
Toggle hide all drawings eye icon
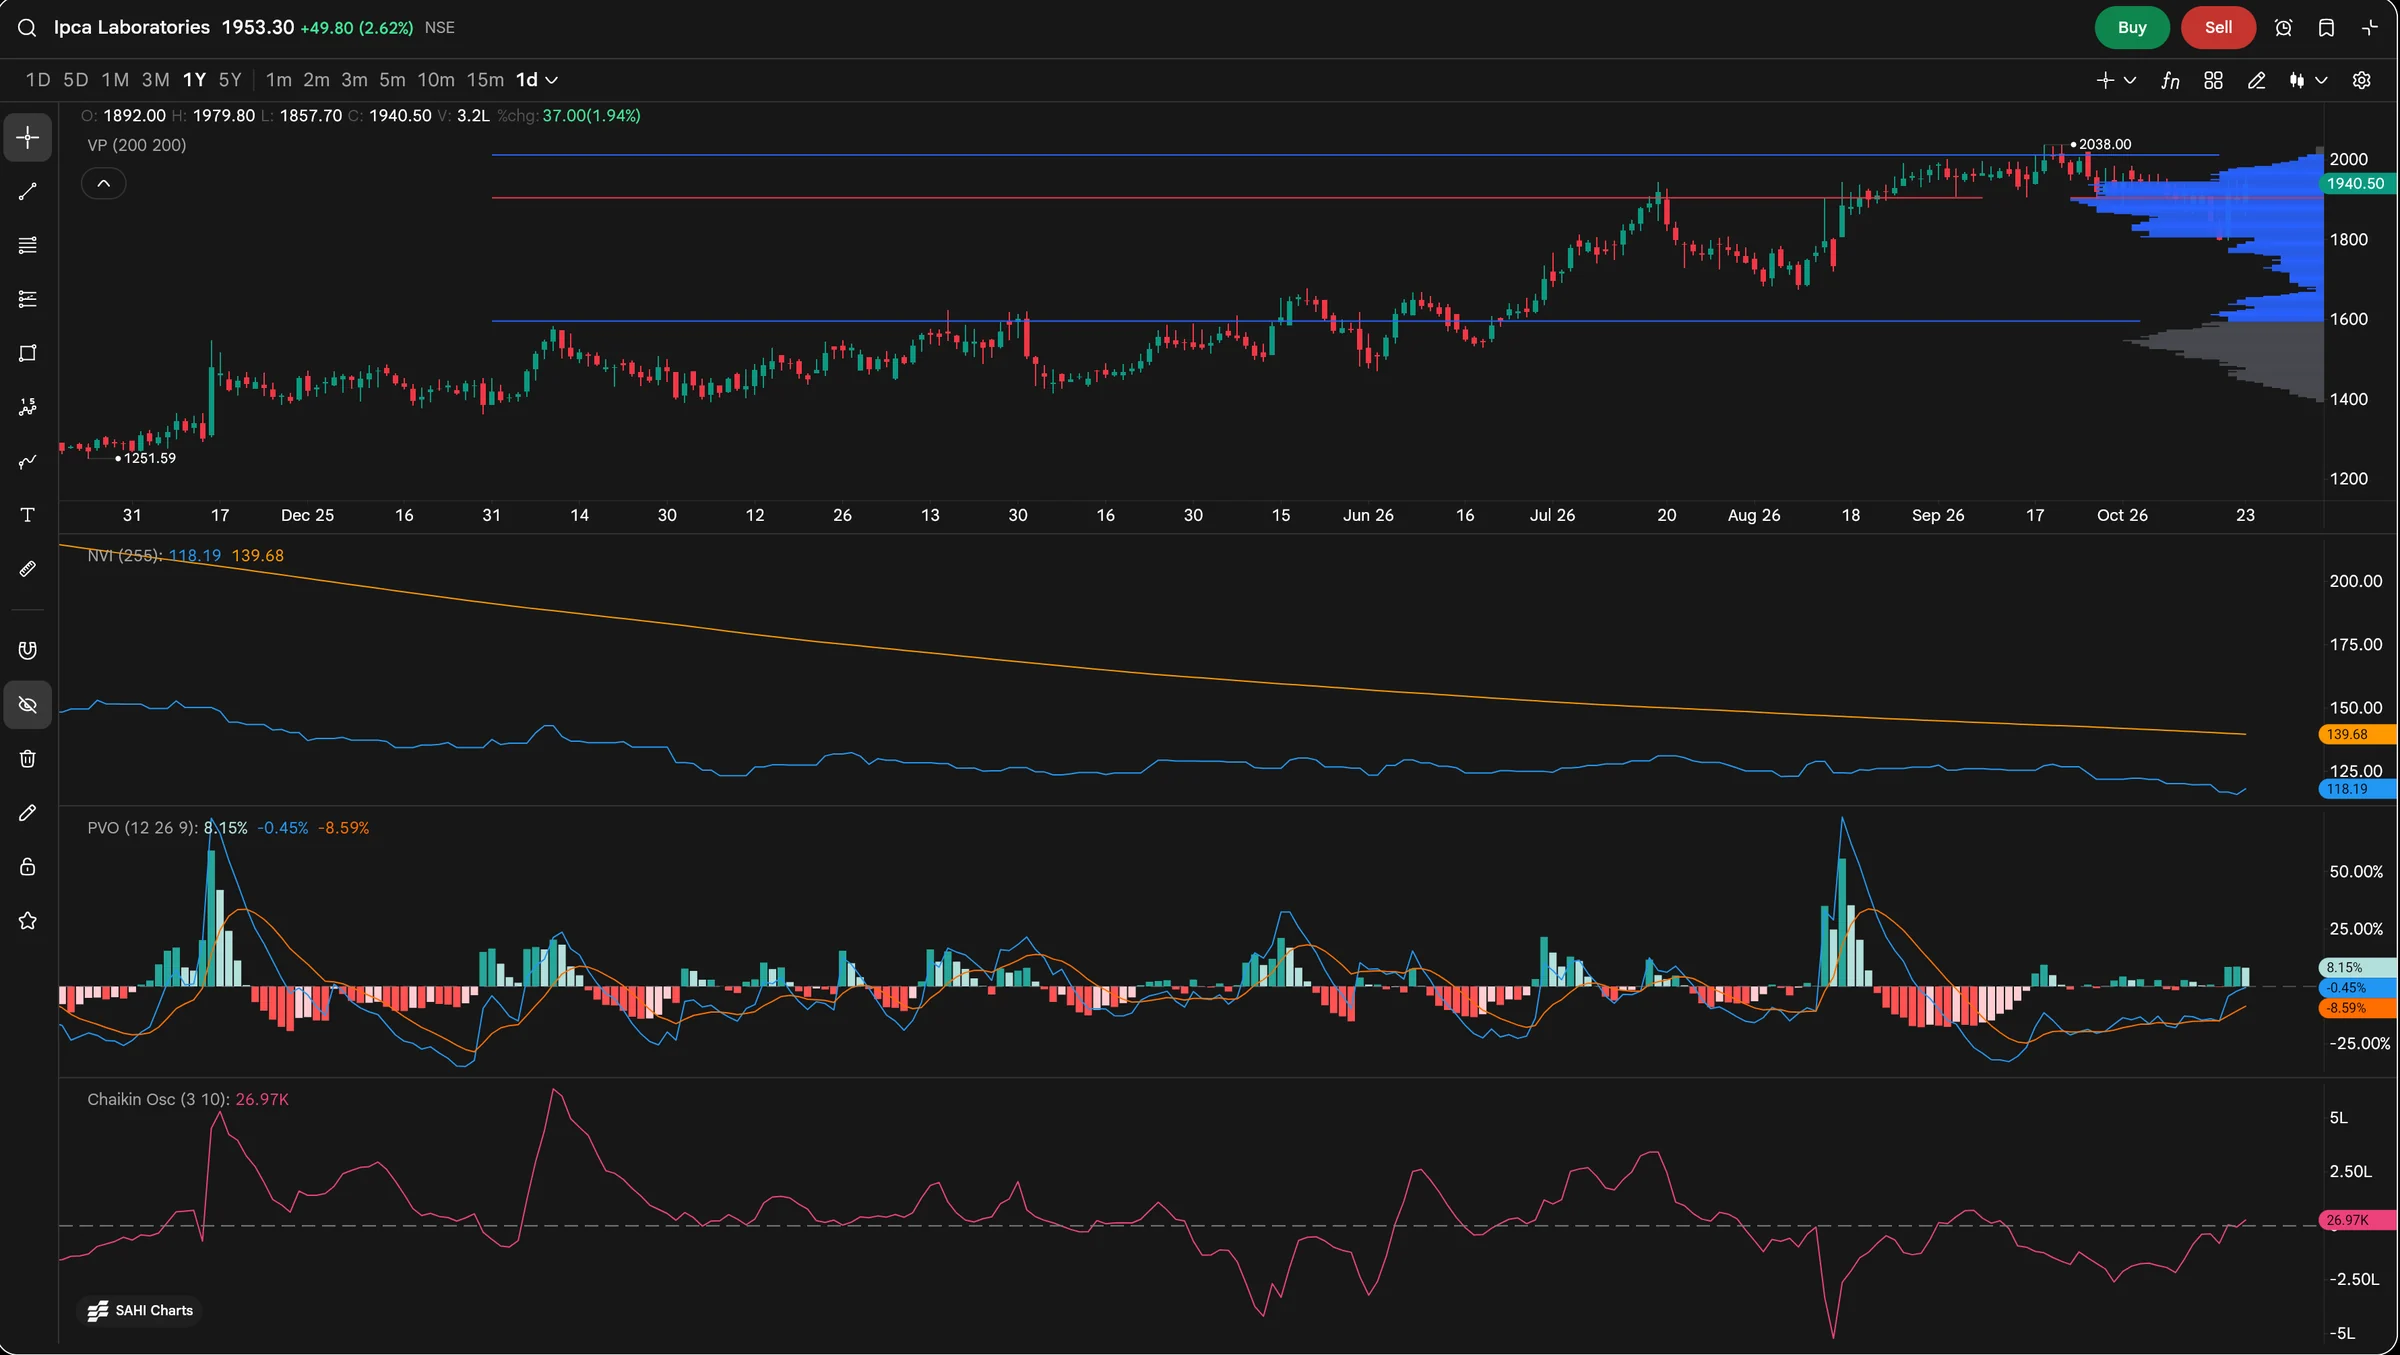(x=28, y=705)
